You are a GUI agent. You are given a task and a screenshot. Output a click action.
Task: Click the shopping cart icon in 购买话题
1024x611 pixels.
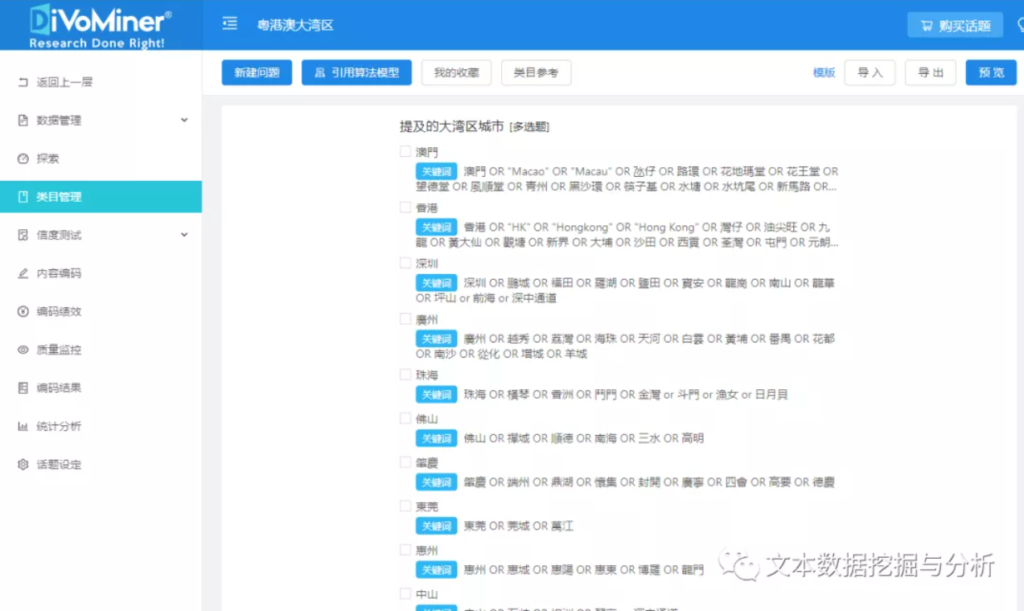tap(926, 26)
